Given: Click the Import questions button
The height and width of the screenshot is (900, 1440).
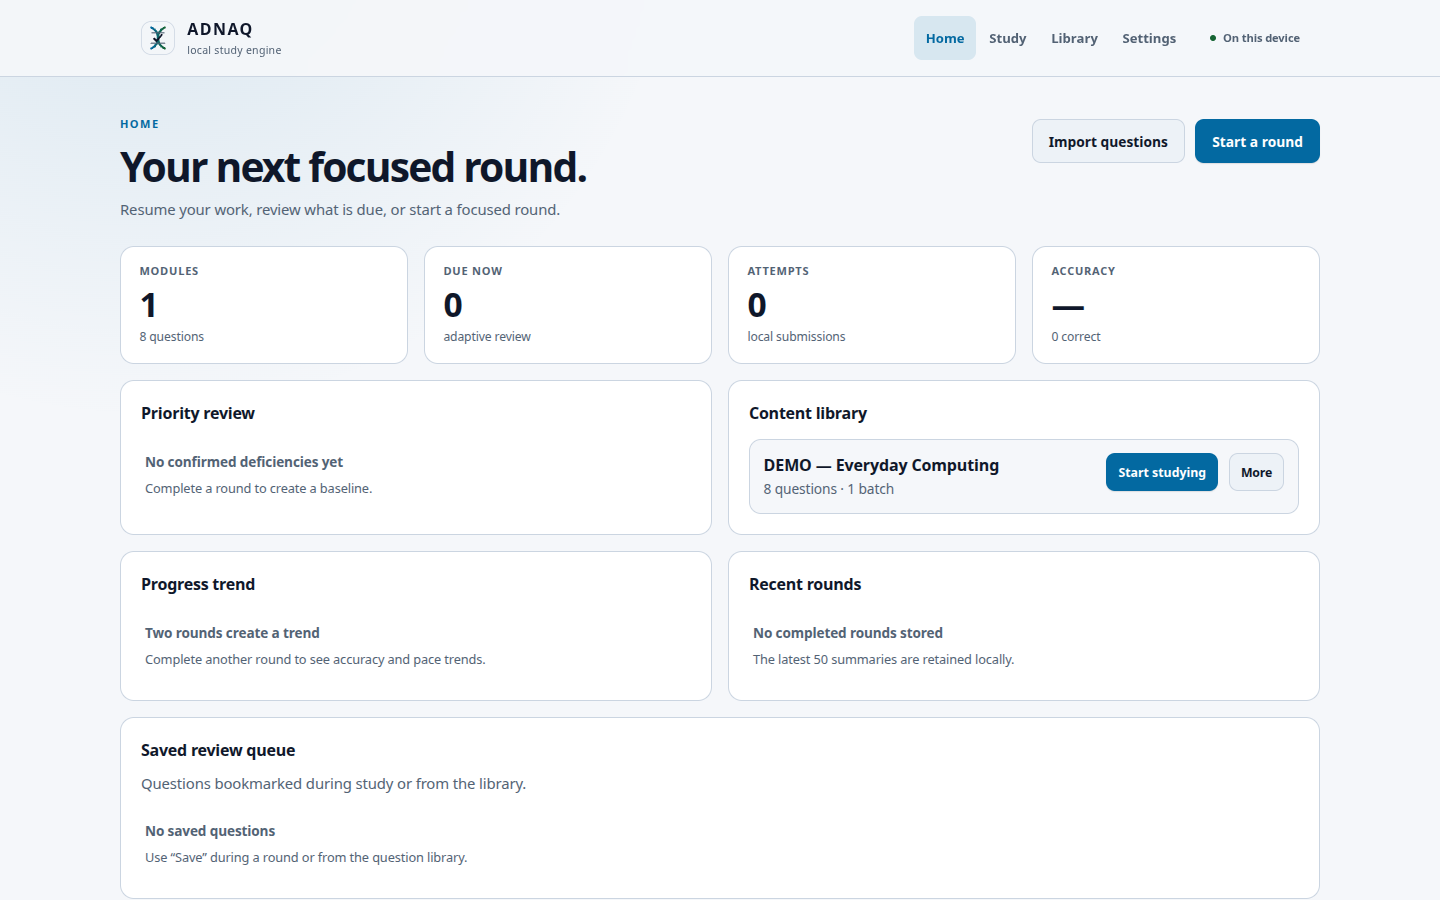Looking at the screenshot, I should point(1108,141).
